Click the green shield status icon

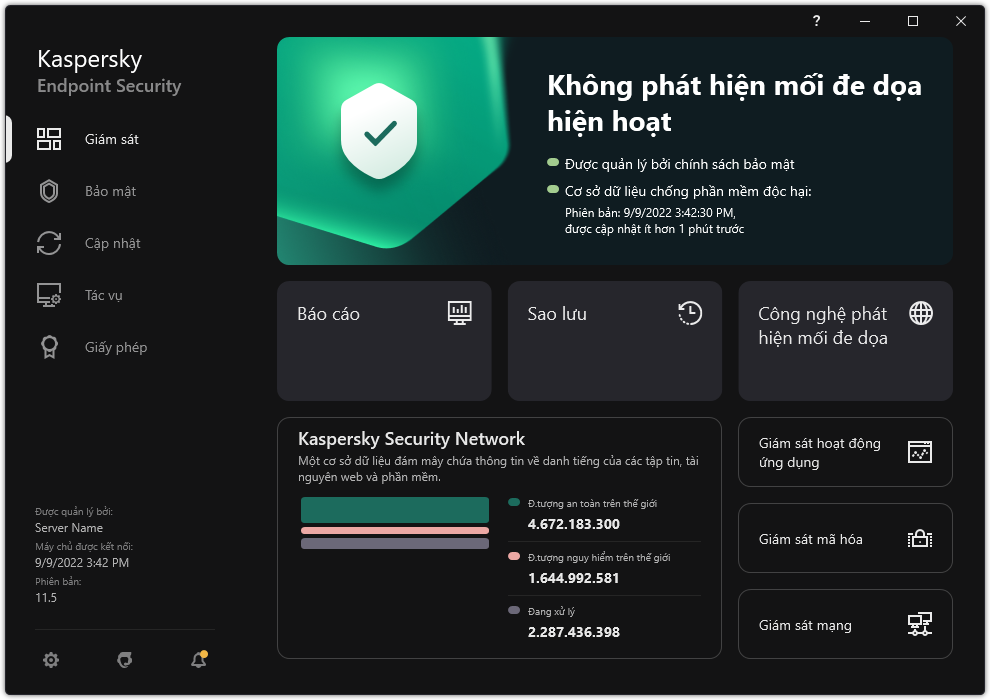[x=379, y=131]
